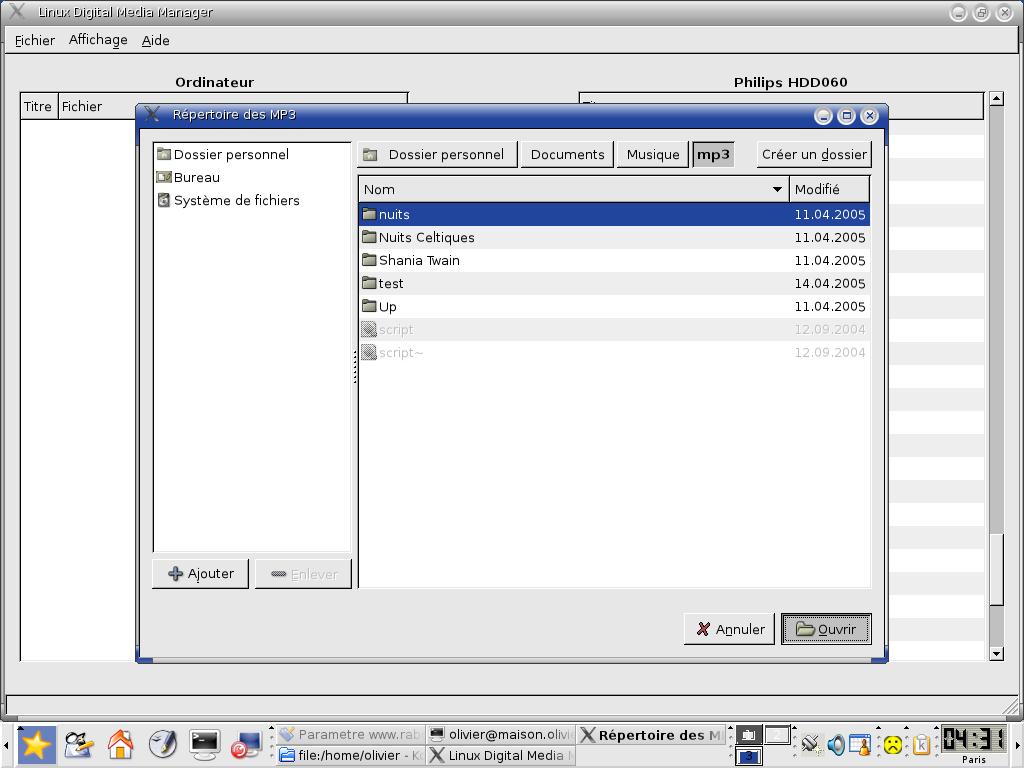1024x768 pixels.
Task: Click the volume speaker tray icon
Action: tap(836, 744)
